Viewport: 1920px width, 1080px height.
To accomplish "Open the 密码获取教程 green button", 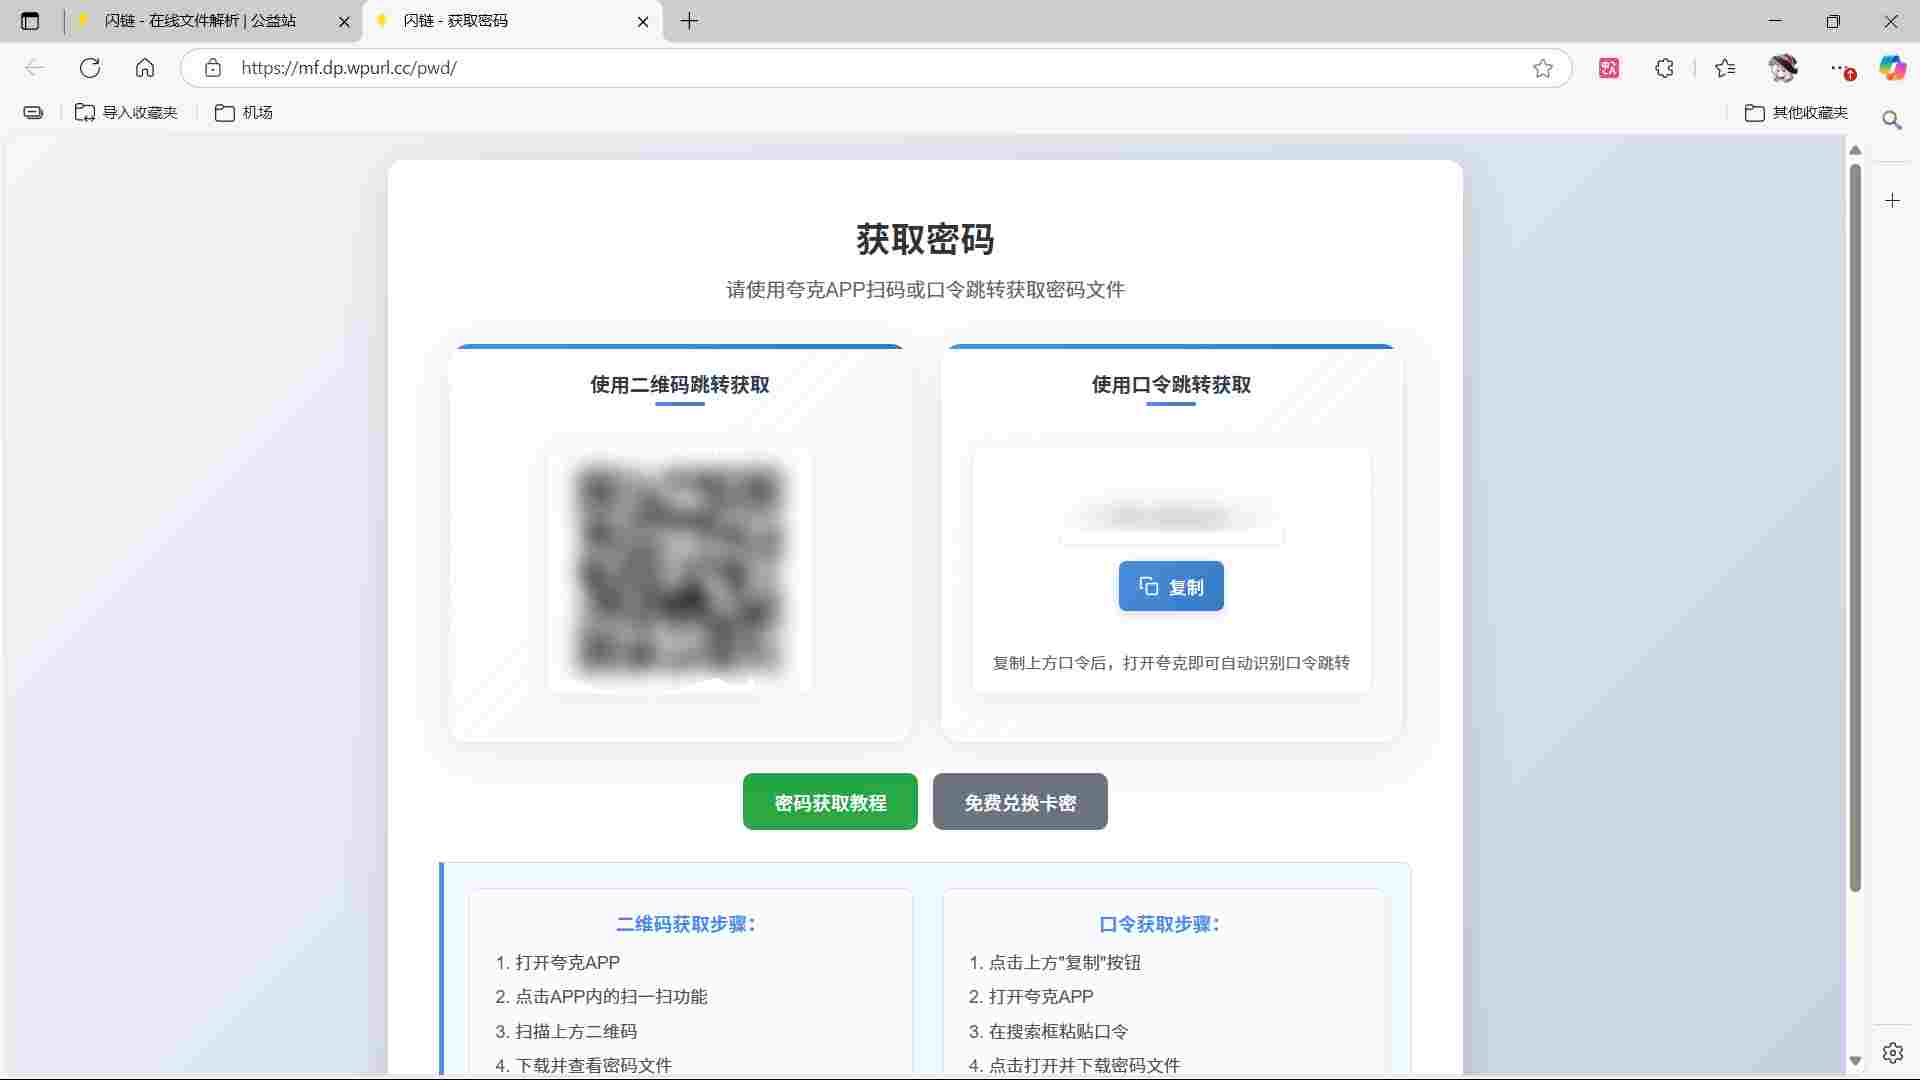I will (x=829, y=802).
